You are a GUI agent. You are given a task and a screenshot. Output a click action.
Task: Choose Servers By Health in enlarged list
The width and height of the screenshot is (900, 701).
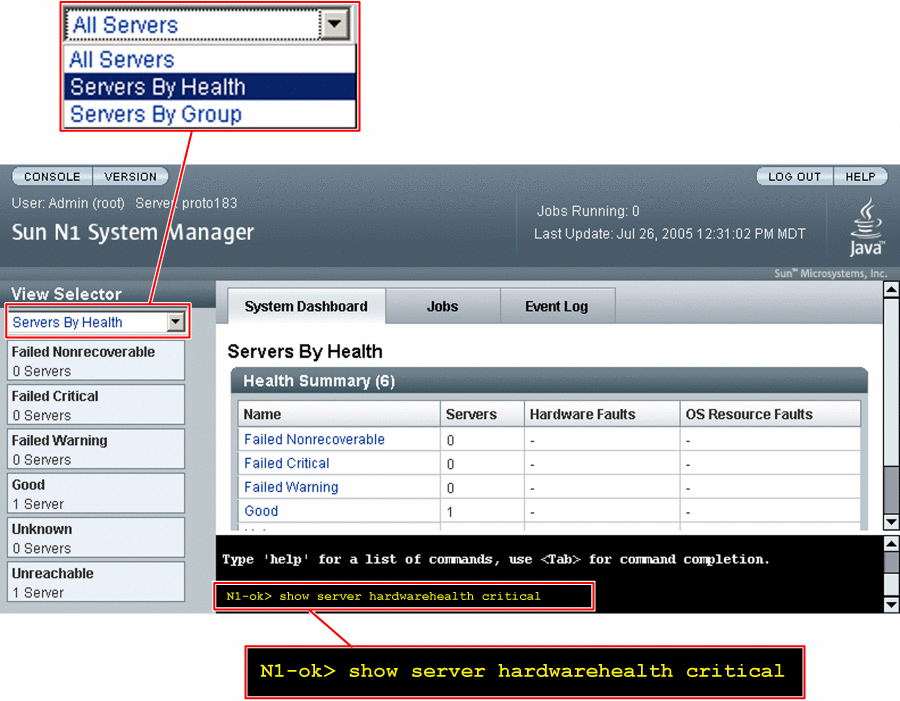click(x=210, y=87)
